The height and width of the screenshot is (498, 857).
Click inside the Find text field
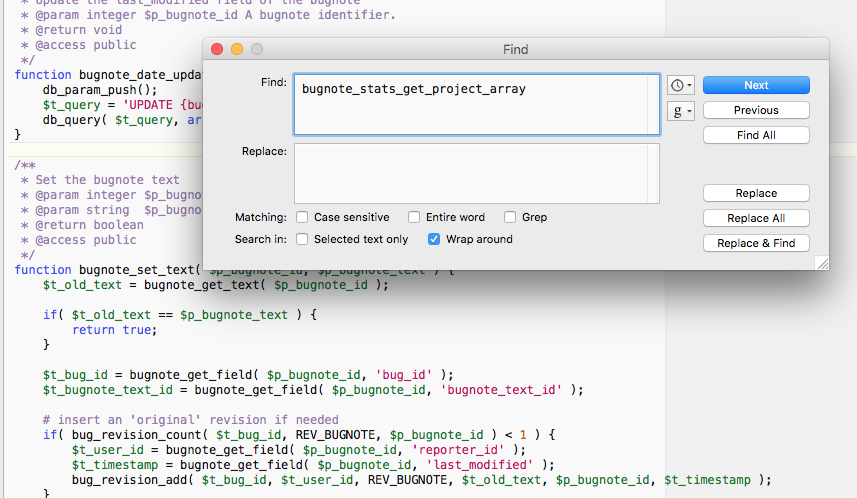[476, 104]
